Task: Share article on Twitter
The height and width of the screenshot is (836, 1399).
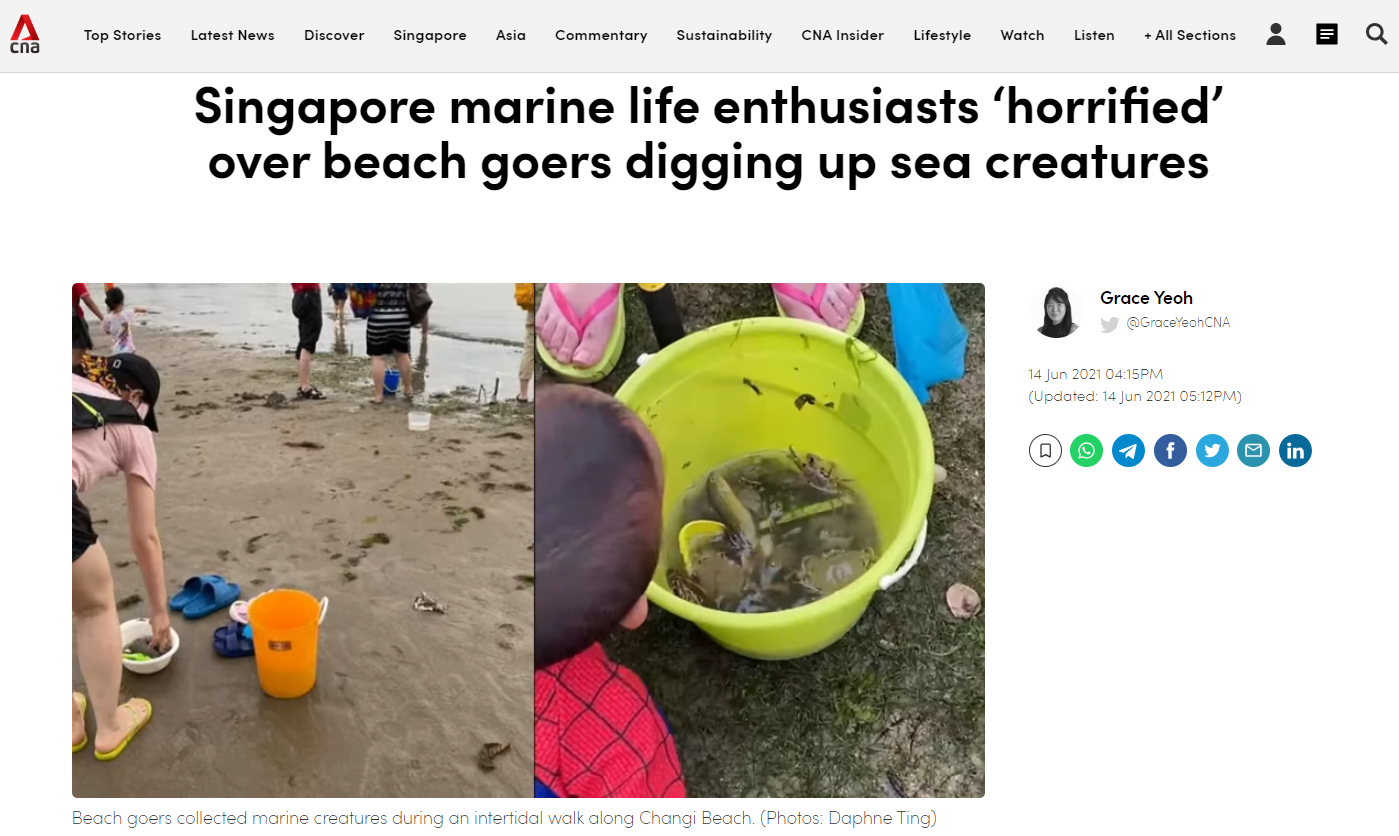Action: (1213, 451)
